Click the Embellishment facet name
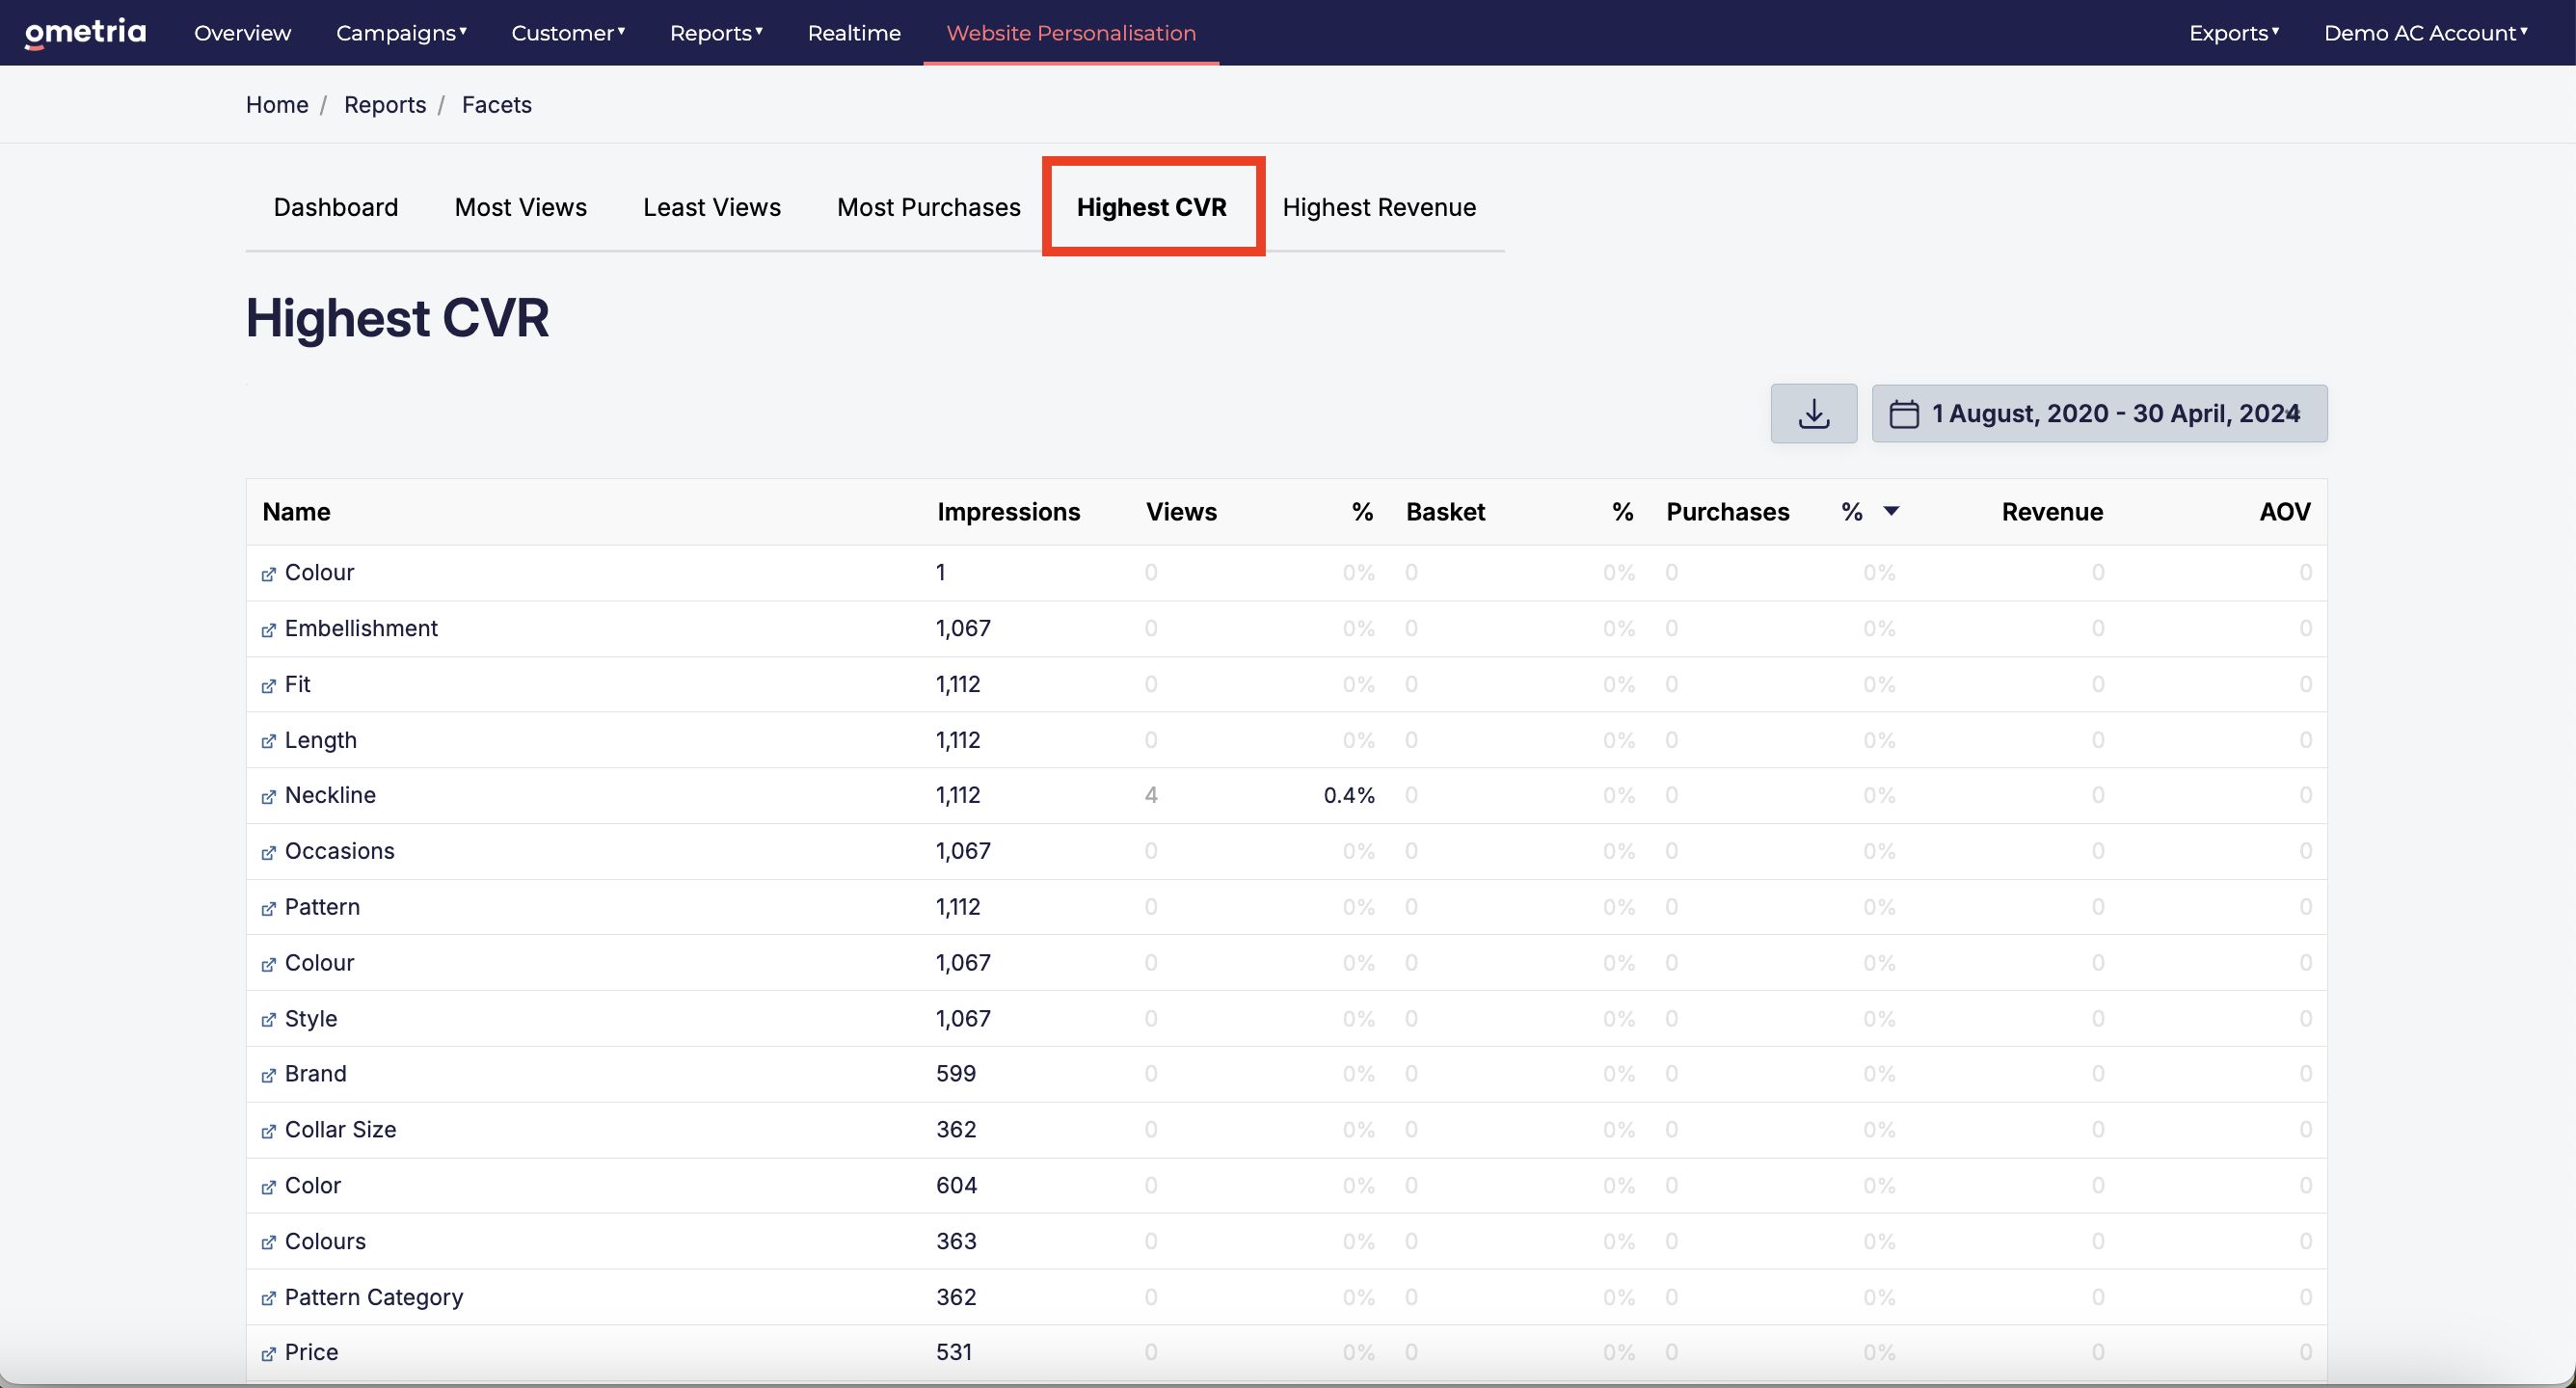2576x1388 pixels. (361, 628)
